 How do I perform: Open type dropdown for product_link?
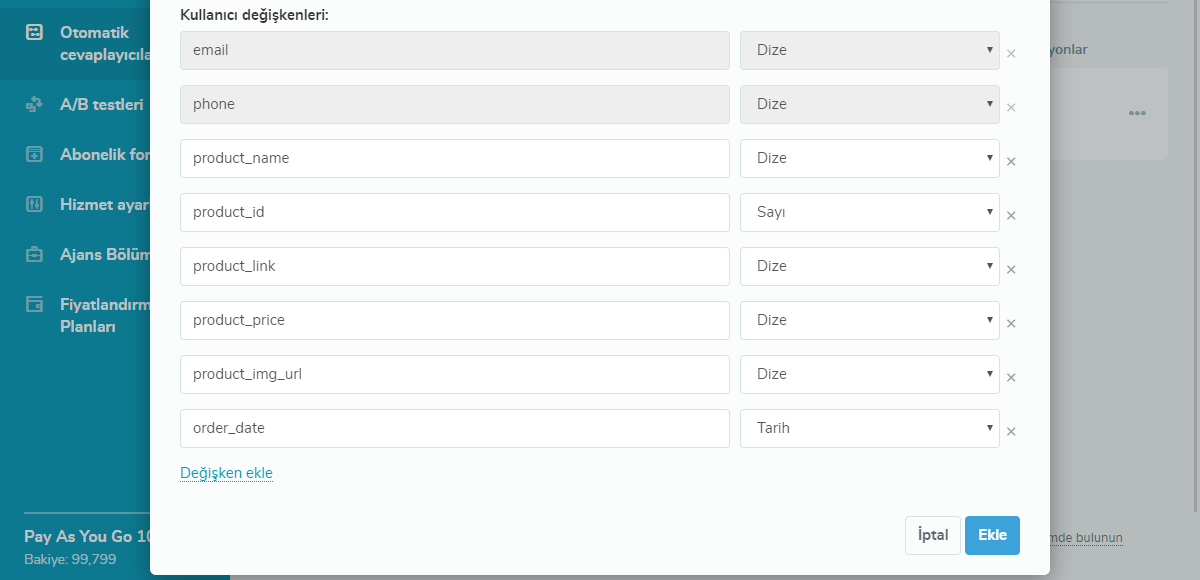coord(870,266)
